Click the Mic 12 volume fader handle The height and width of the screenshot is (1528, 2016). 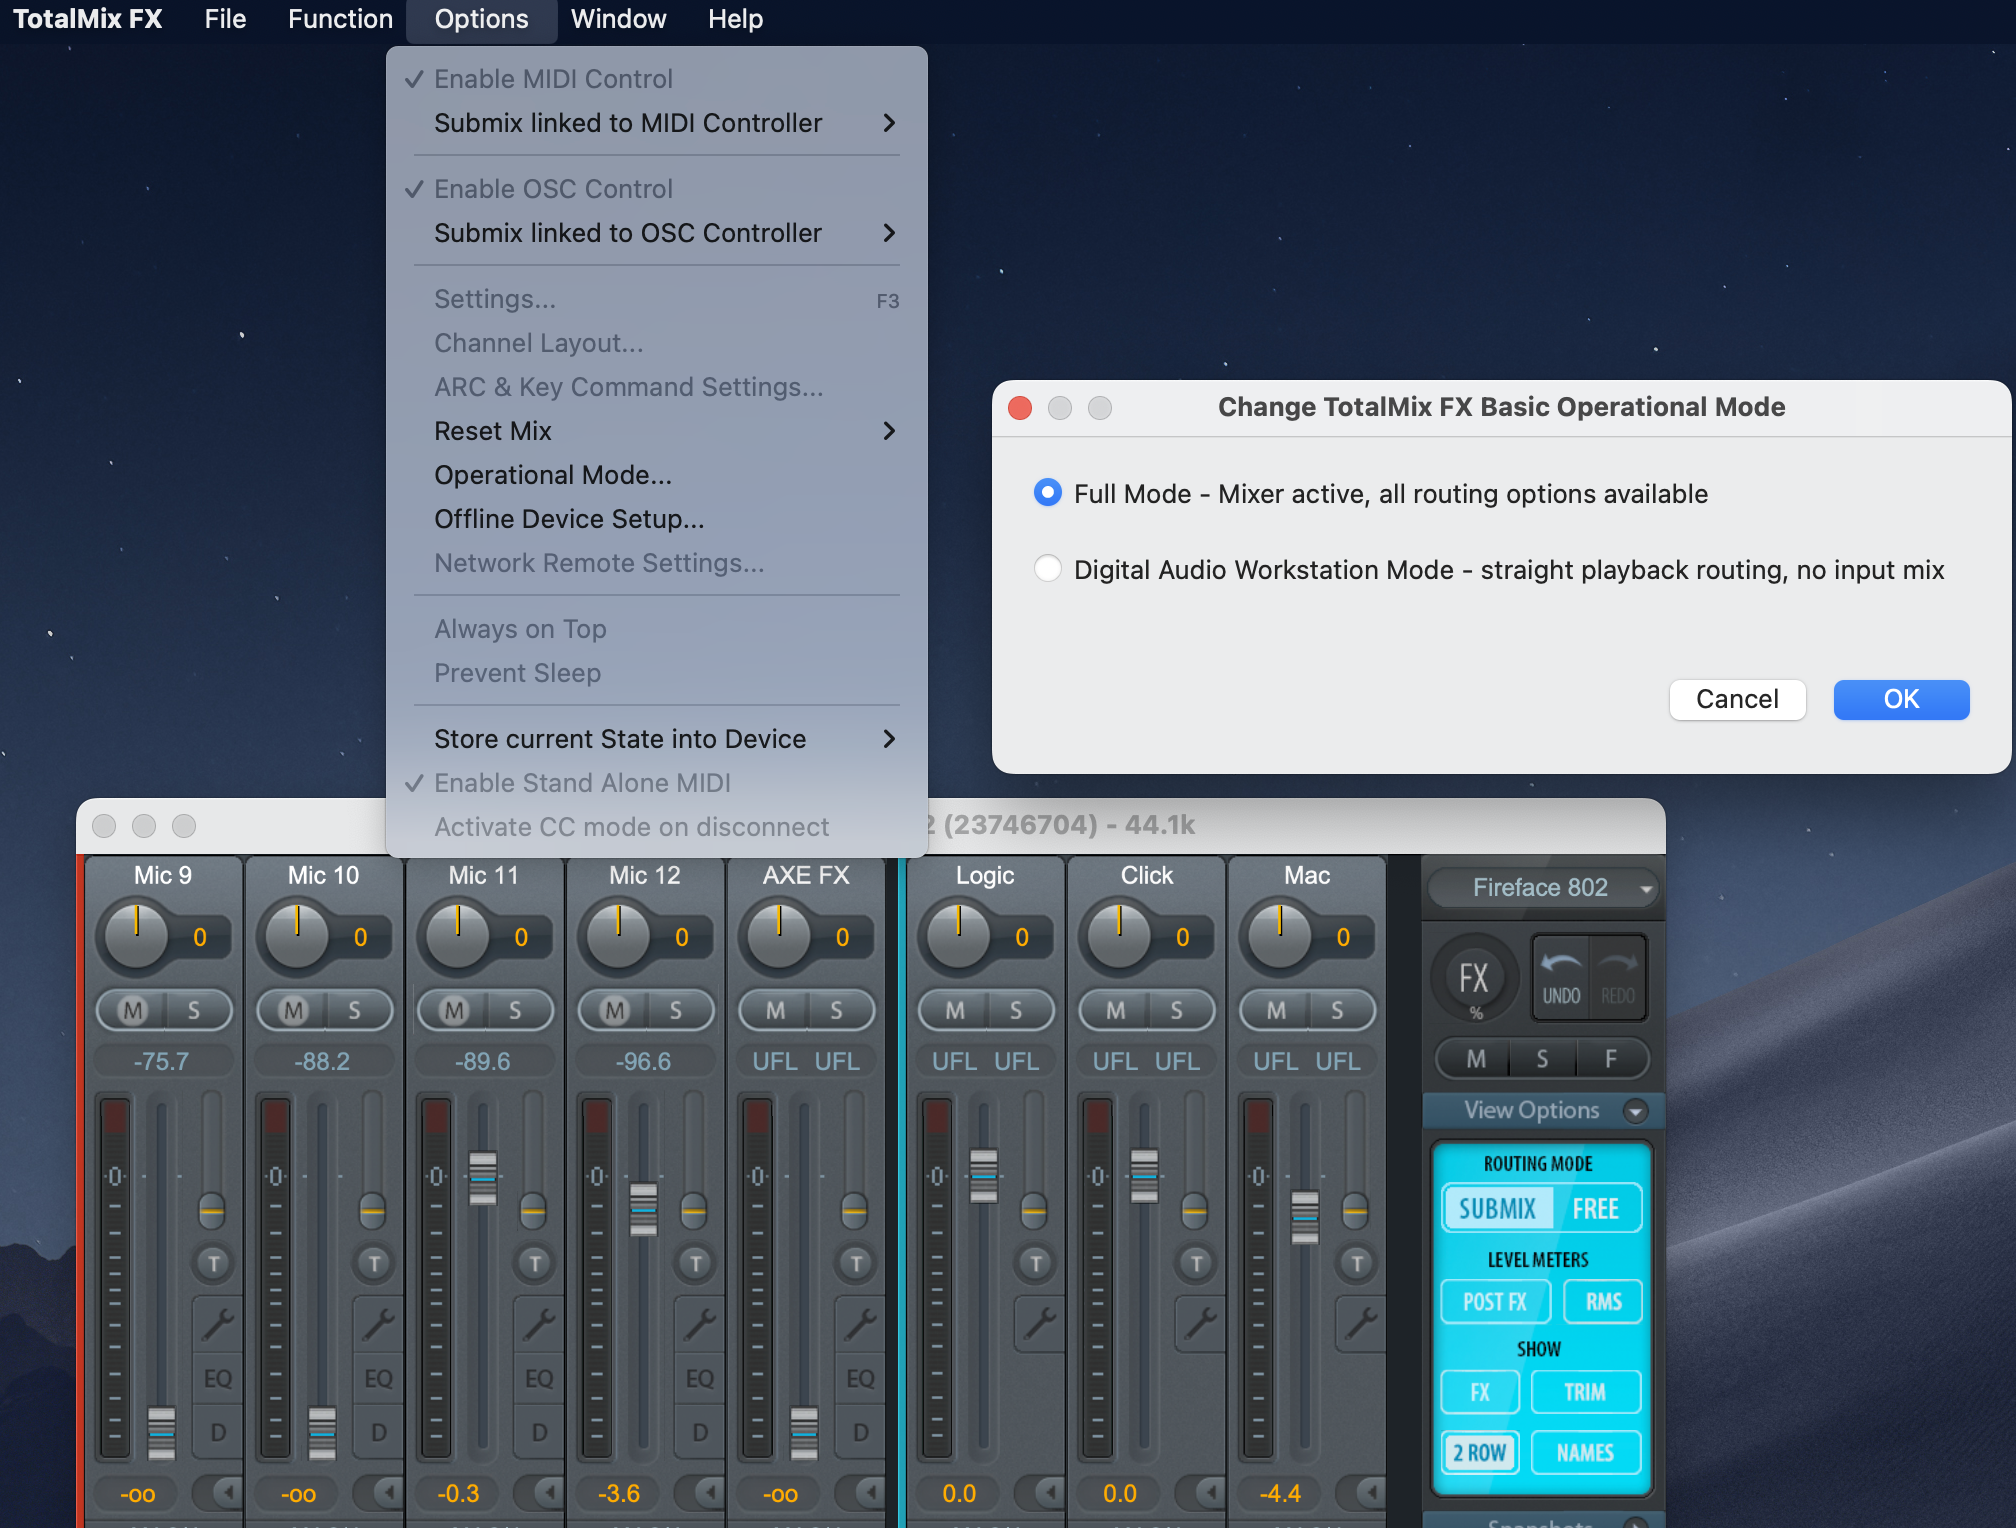point(643,1209)
